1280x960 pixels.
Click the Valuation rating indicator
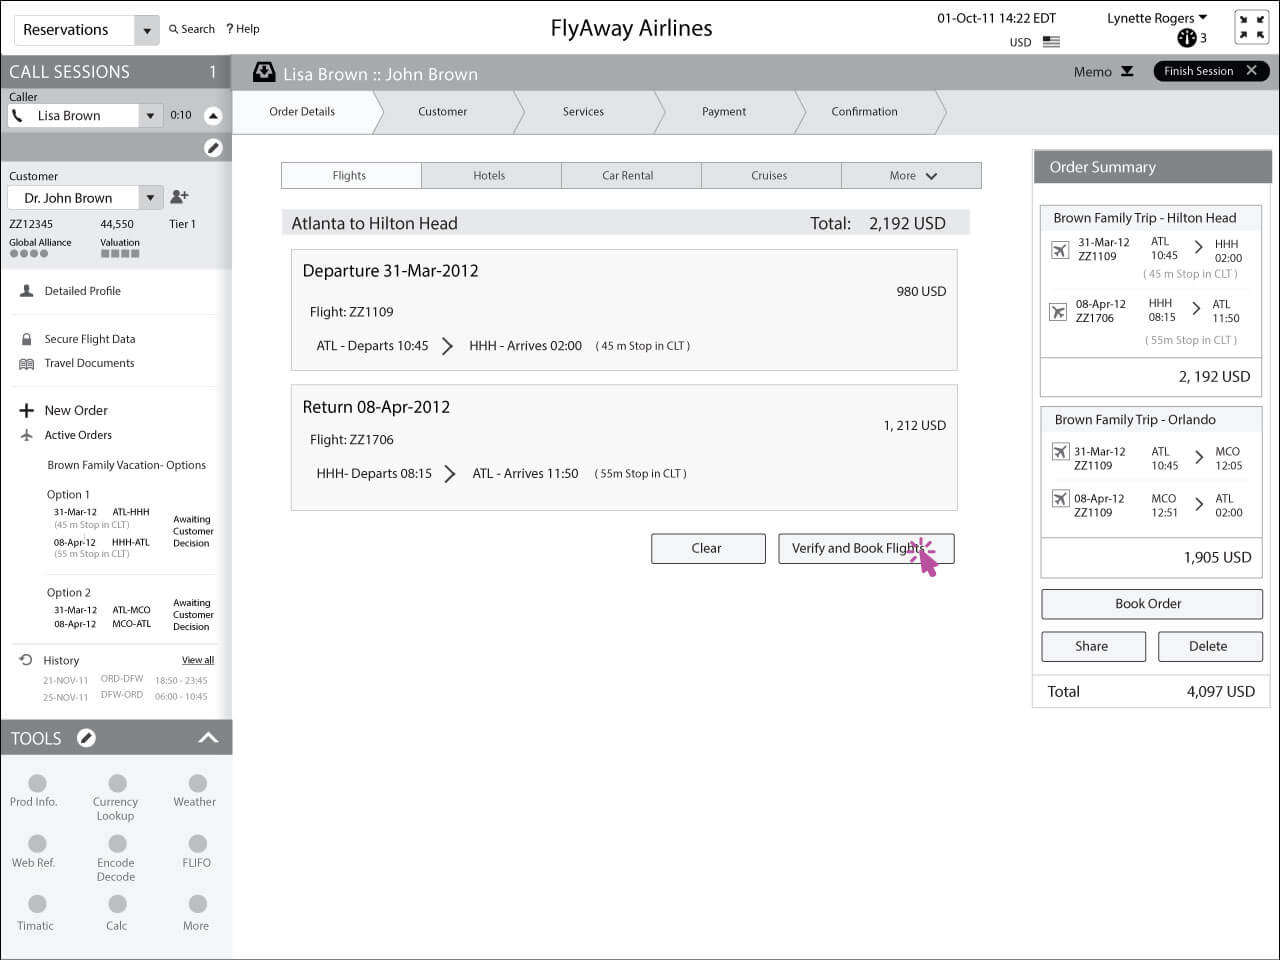tap(120, 253)
